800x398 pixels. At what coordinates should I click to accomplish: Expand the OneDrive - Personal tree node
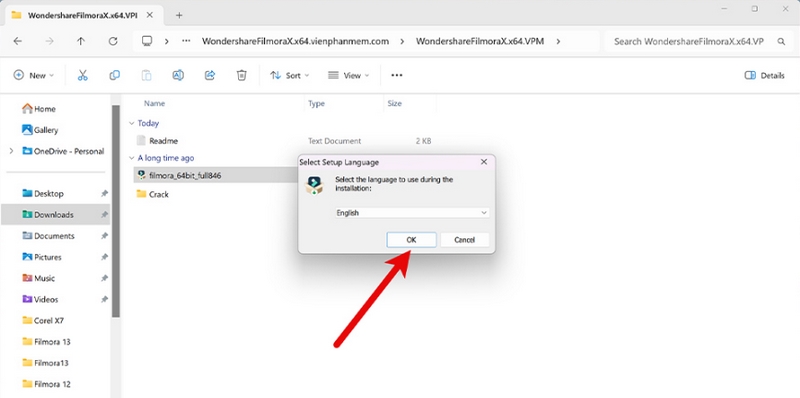coord(11,151)
